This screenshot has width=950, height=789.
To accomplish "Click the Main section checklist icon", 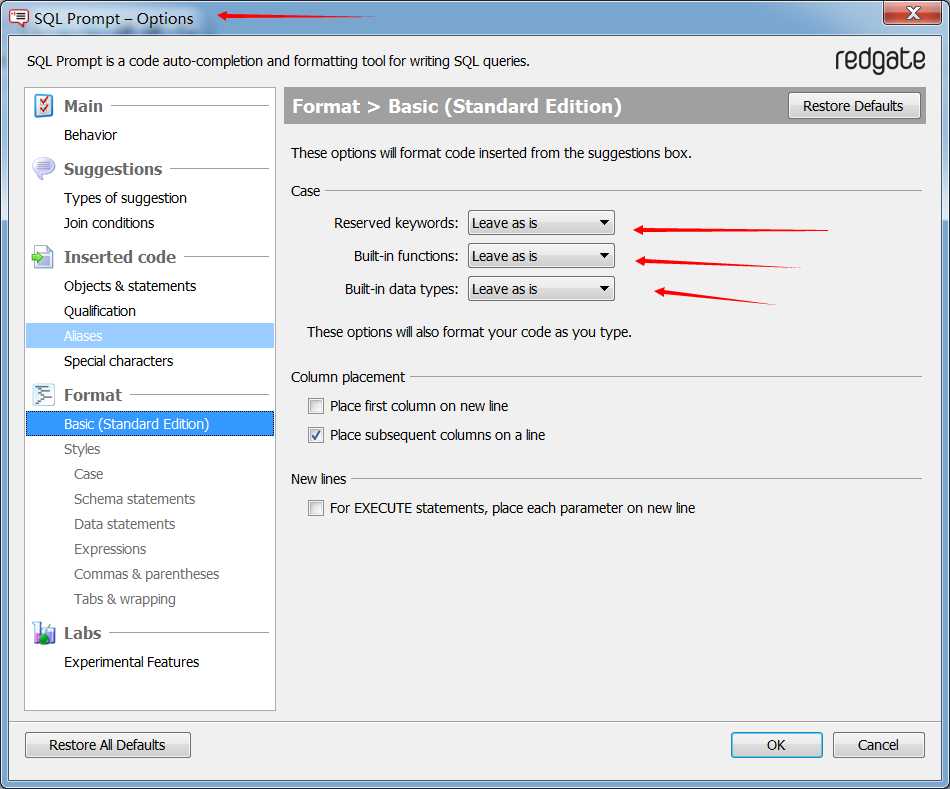I will click(x=43, y=106).
